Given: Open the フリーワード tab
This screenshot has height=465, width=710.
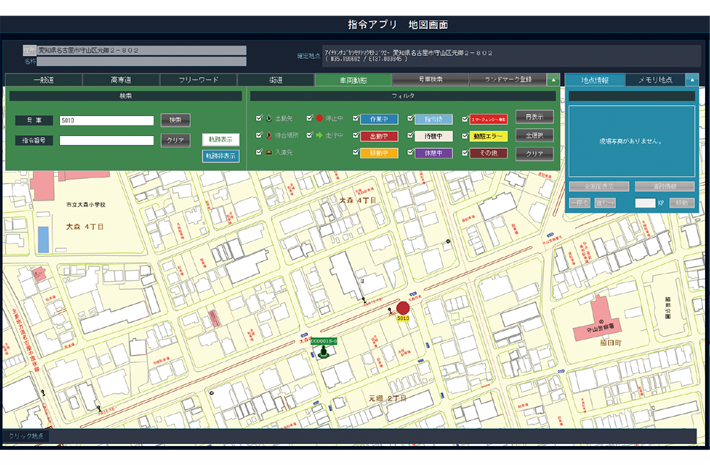Looking at the screenshot, I should tap(198, 80).
